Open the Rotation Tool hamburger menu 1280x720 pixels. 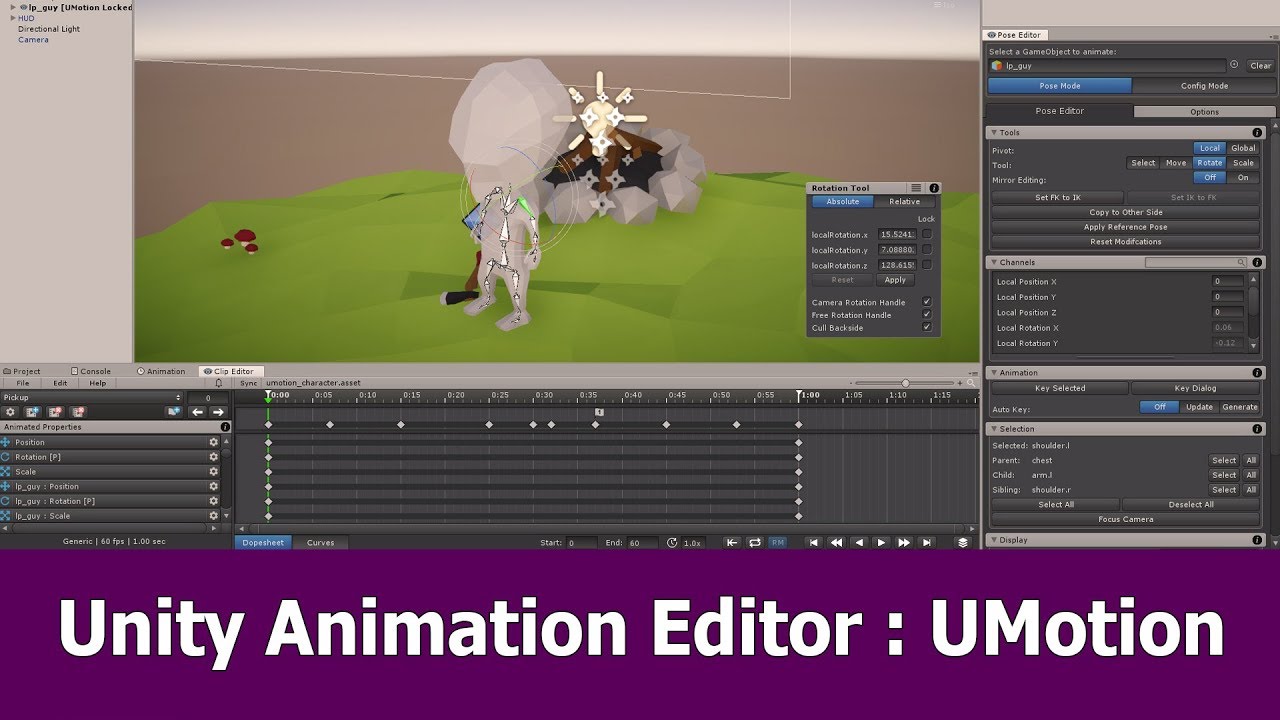point(916,188)
